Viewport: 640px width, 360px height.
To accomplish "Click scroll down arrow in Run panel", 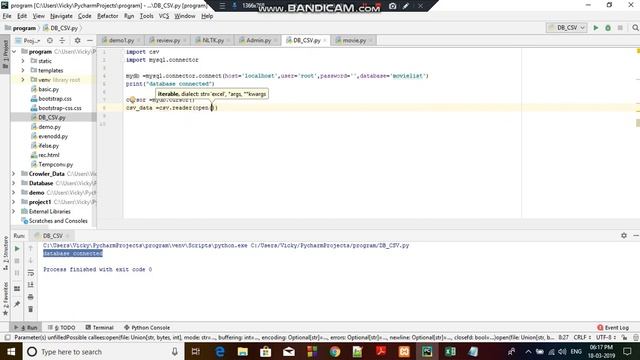I will pyautogui.click(x=31, y=260).
